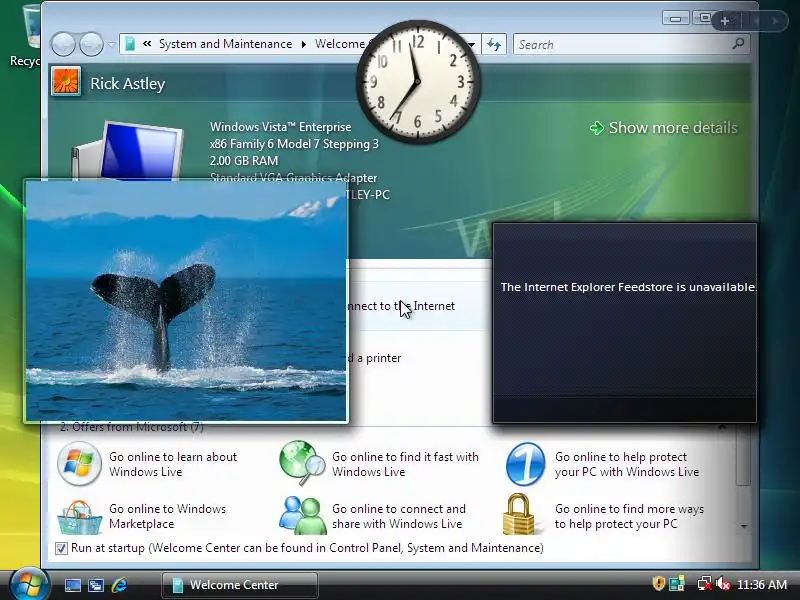800x600 pixels.
Task: Open Go online to find it fast
Action: pos(405,464)
